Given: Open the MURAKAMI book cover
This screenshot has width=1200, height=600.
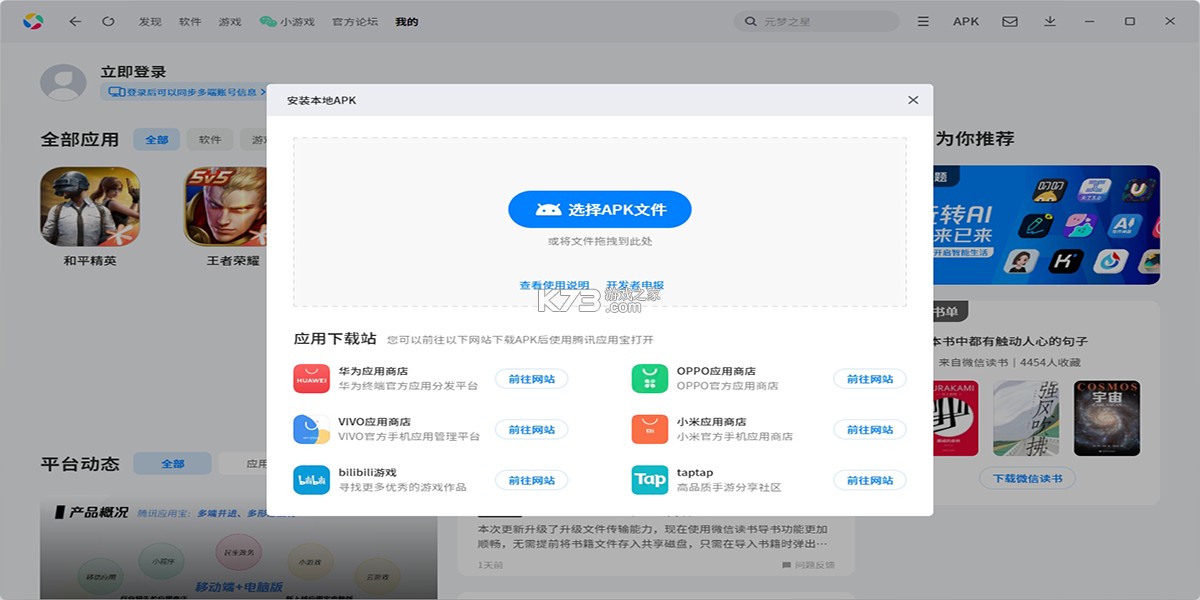Looking at the screenshot, I should (957, 418).
